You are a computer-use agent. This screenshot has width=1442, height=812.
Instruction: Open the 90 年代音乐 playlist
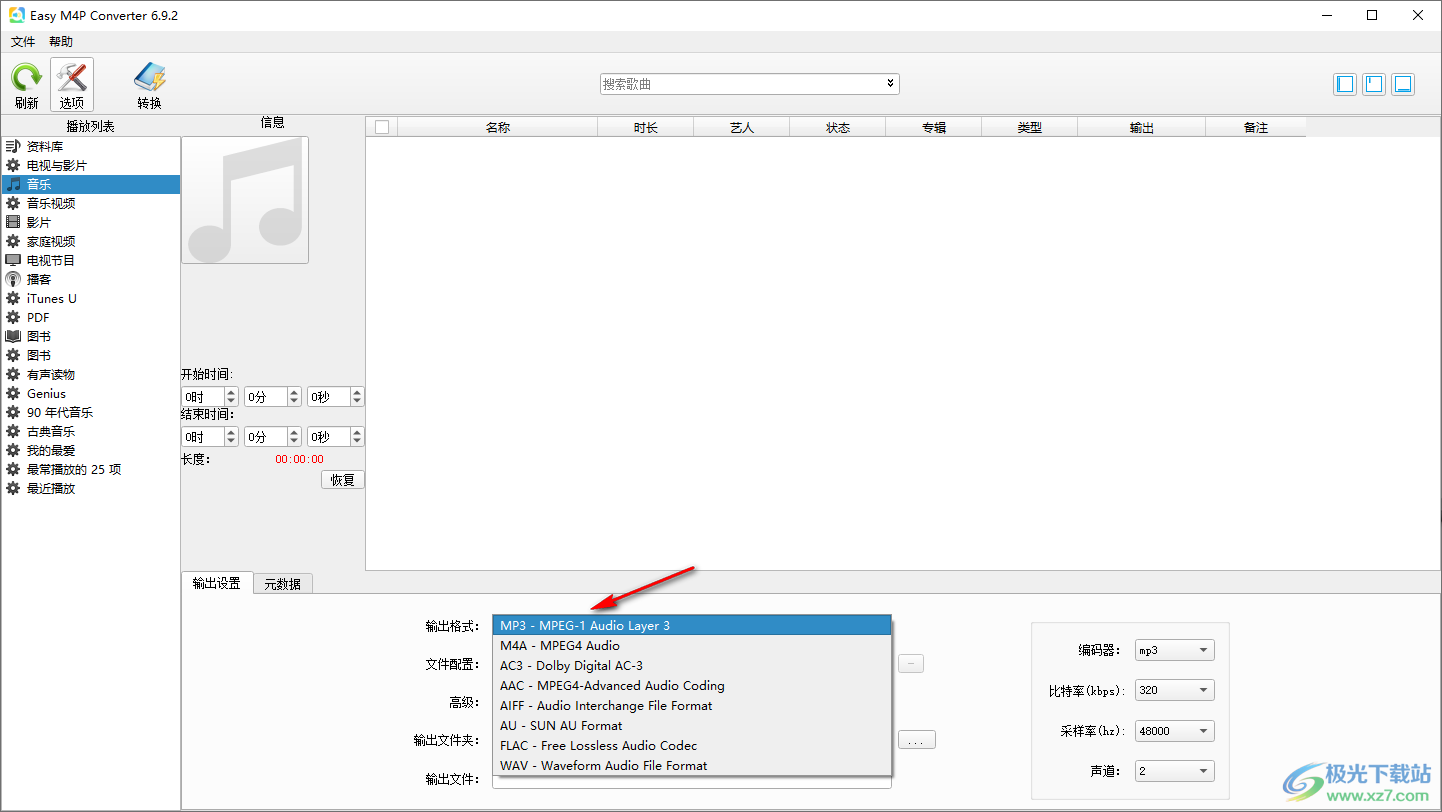point(90,412)
